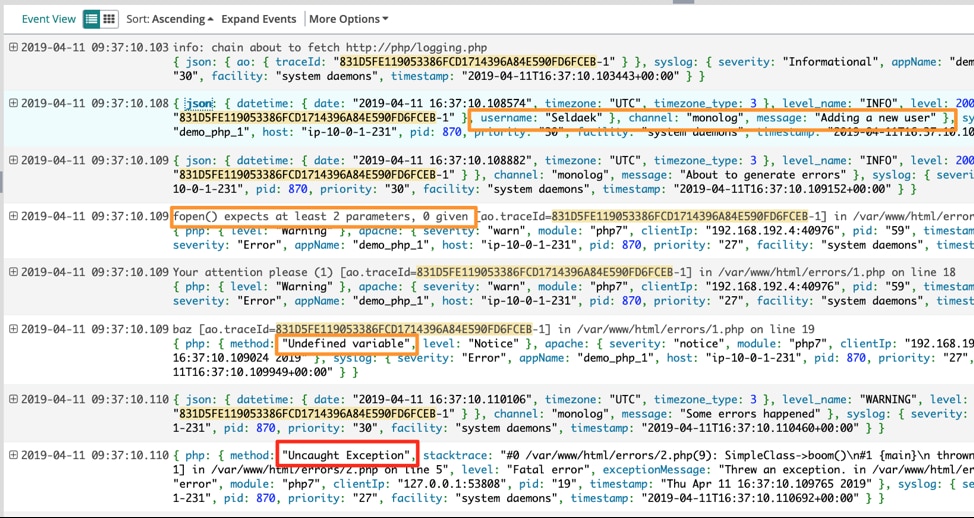Click the "Seldaek" username value

click(578, 117)
